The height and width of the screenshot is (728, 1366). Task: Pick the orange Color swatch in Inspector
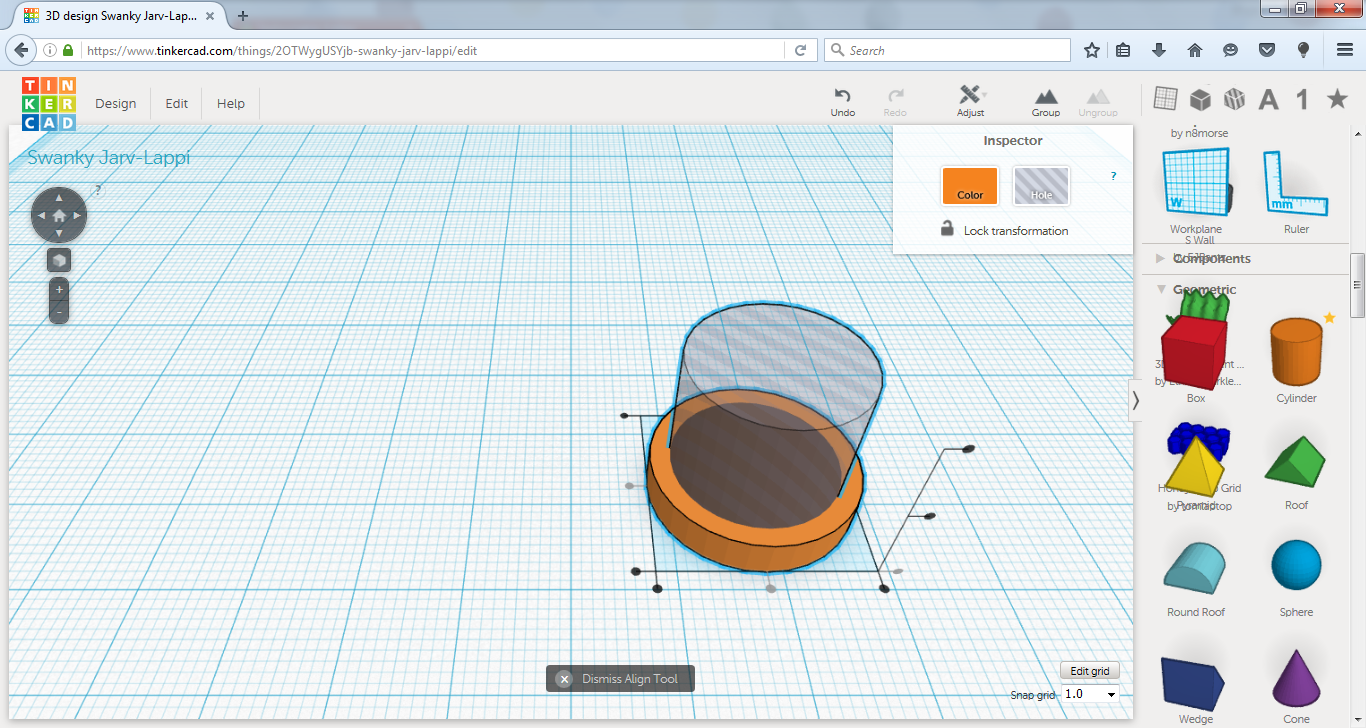[x=970, y=186]
